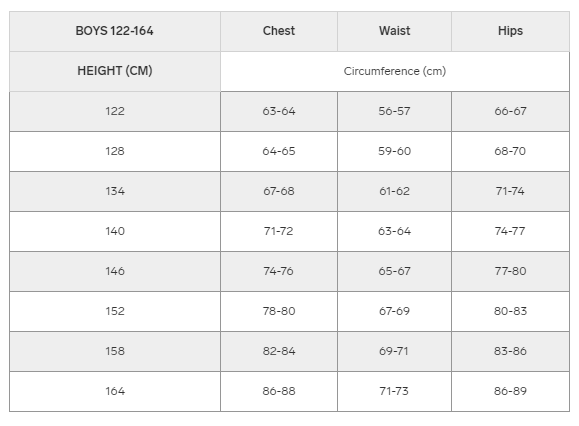Select the height 164 row cell
The height and width of the screenshot is (426, 579).
[115, 391]
